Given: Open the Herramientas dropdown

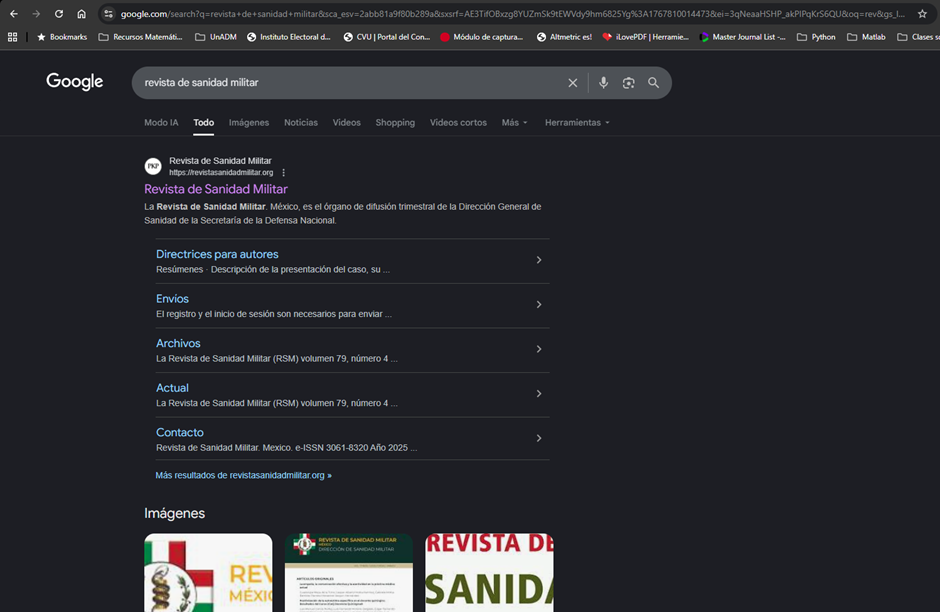Looking at the screenshot, I should point(577,123).
